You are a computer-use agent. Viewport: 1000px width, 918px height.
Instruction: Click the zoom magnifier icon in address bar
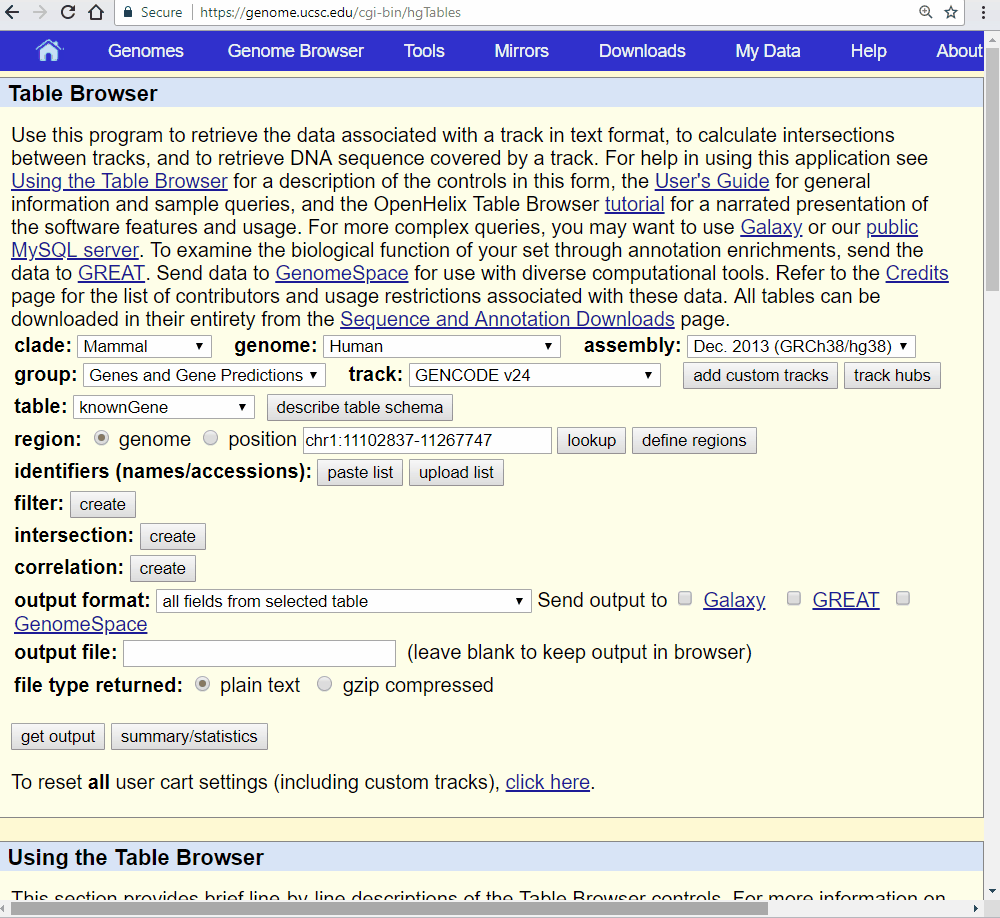pos(926,13)
